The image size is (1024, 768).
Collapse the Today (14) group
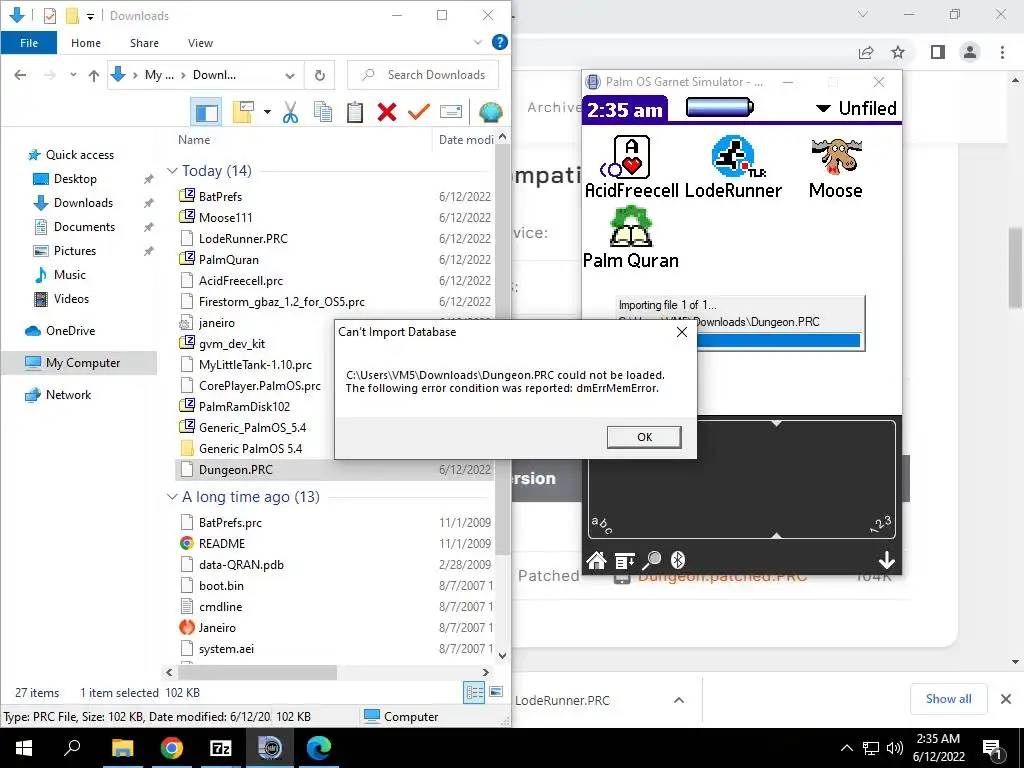click(x=172, y=171)
